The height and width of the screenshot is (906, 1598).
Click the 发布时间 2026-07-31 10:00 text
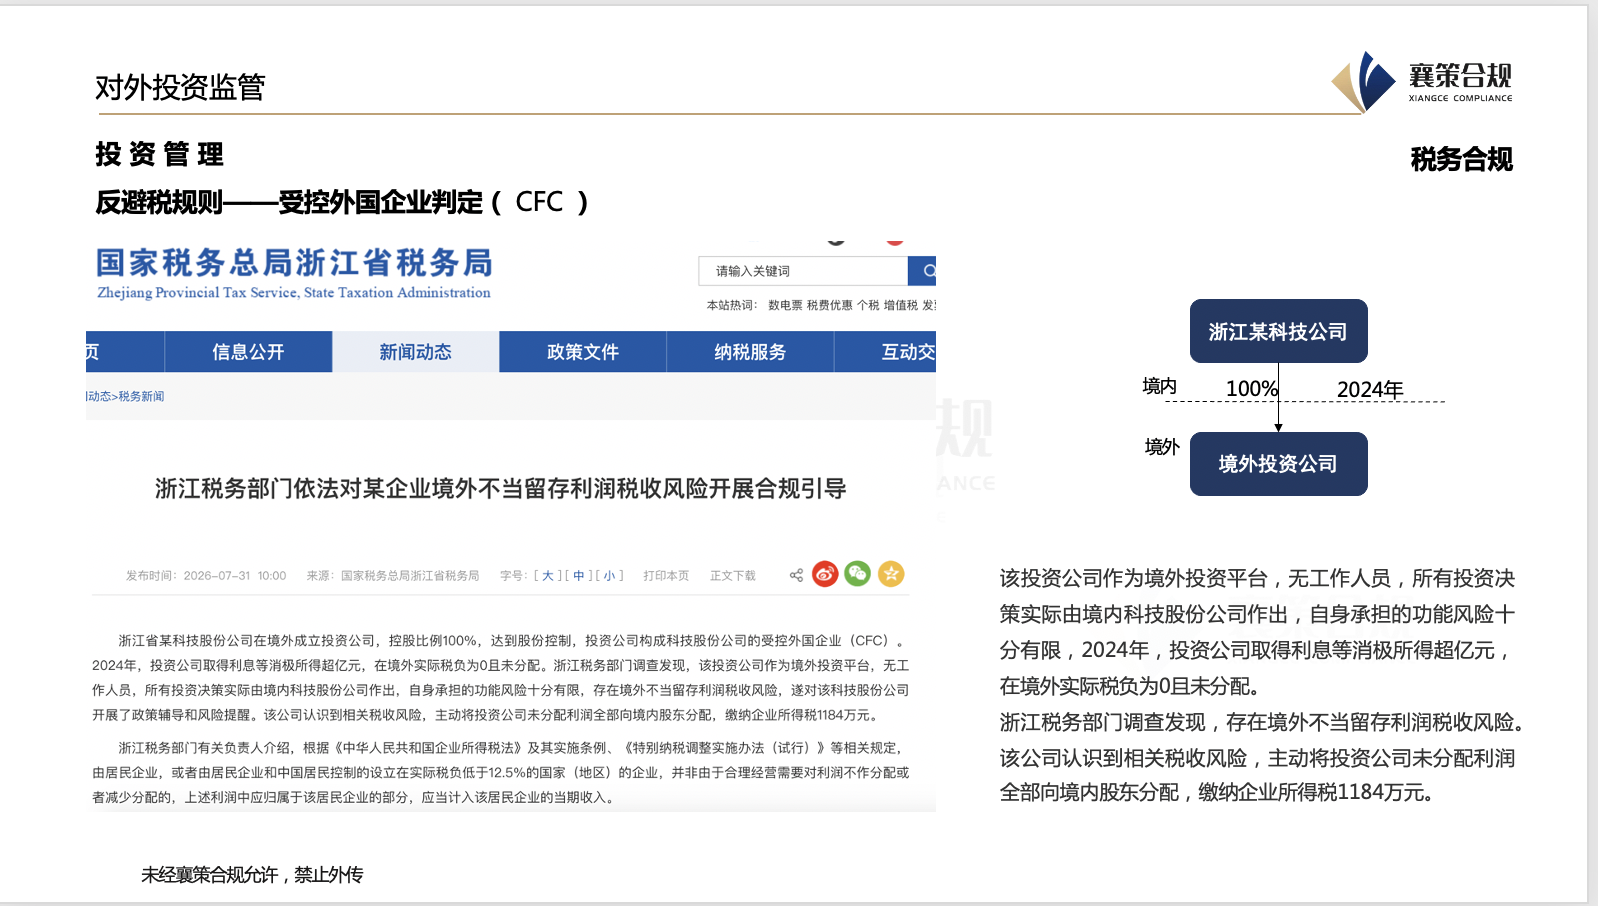206,576
